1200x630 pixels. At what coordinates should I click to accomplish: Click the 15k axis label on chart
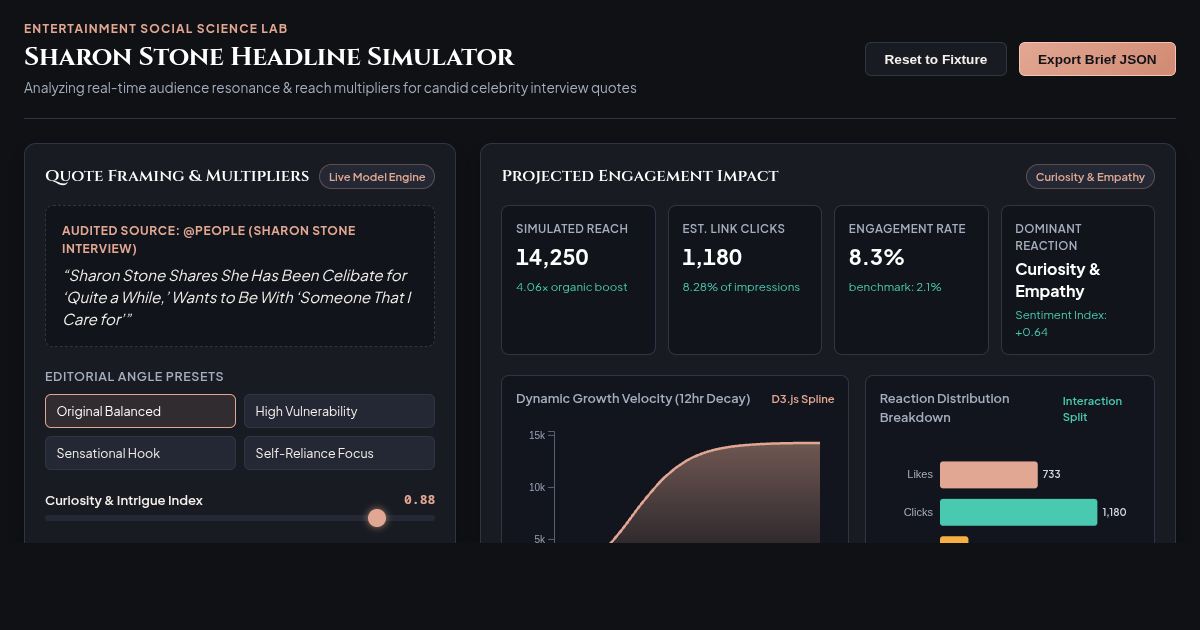[x=537, y=435]
